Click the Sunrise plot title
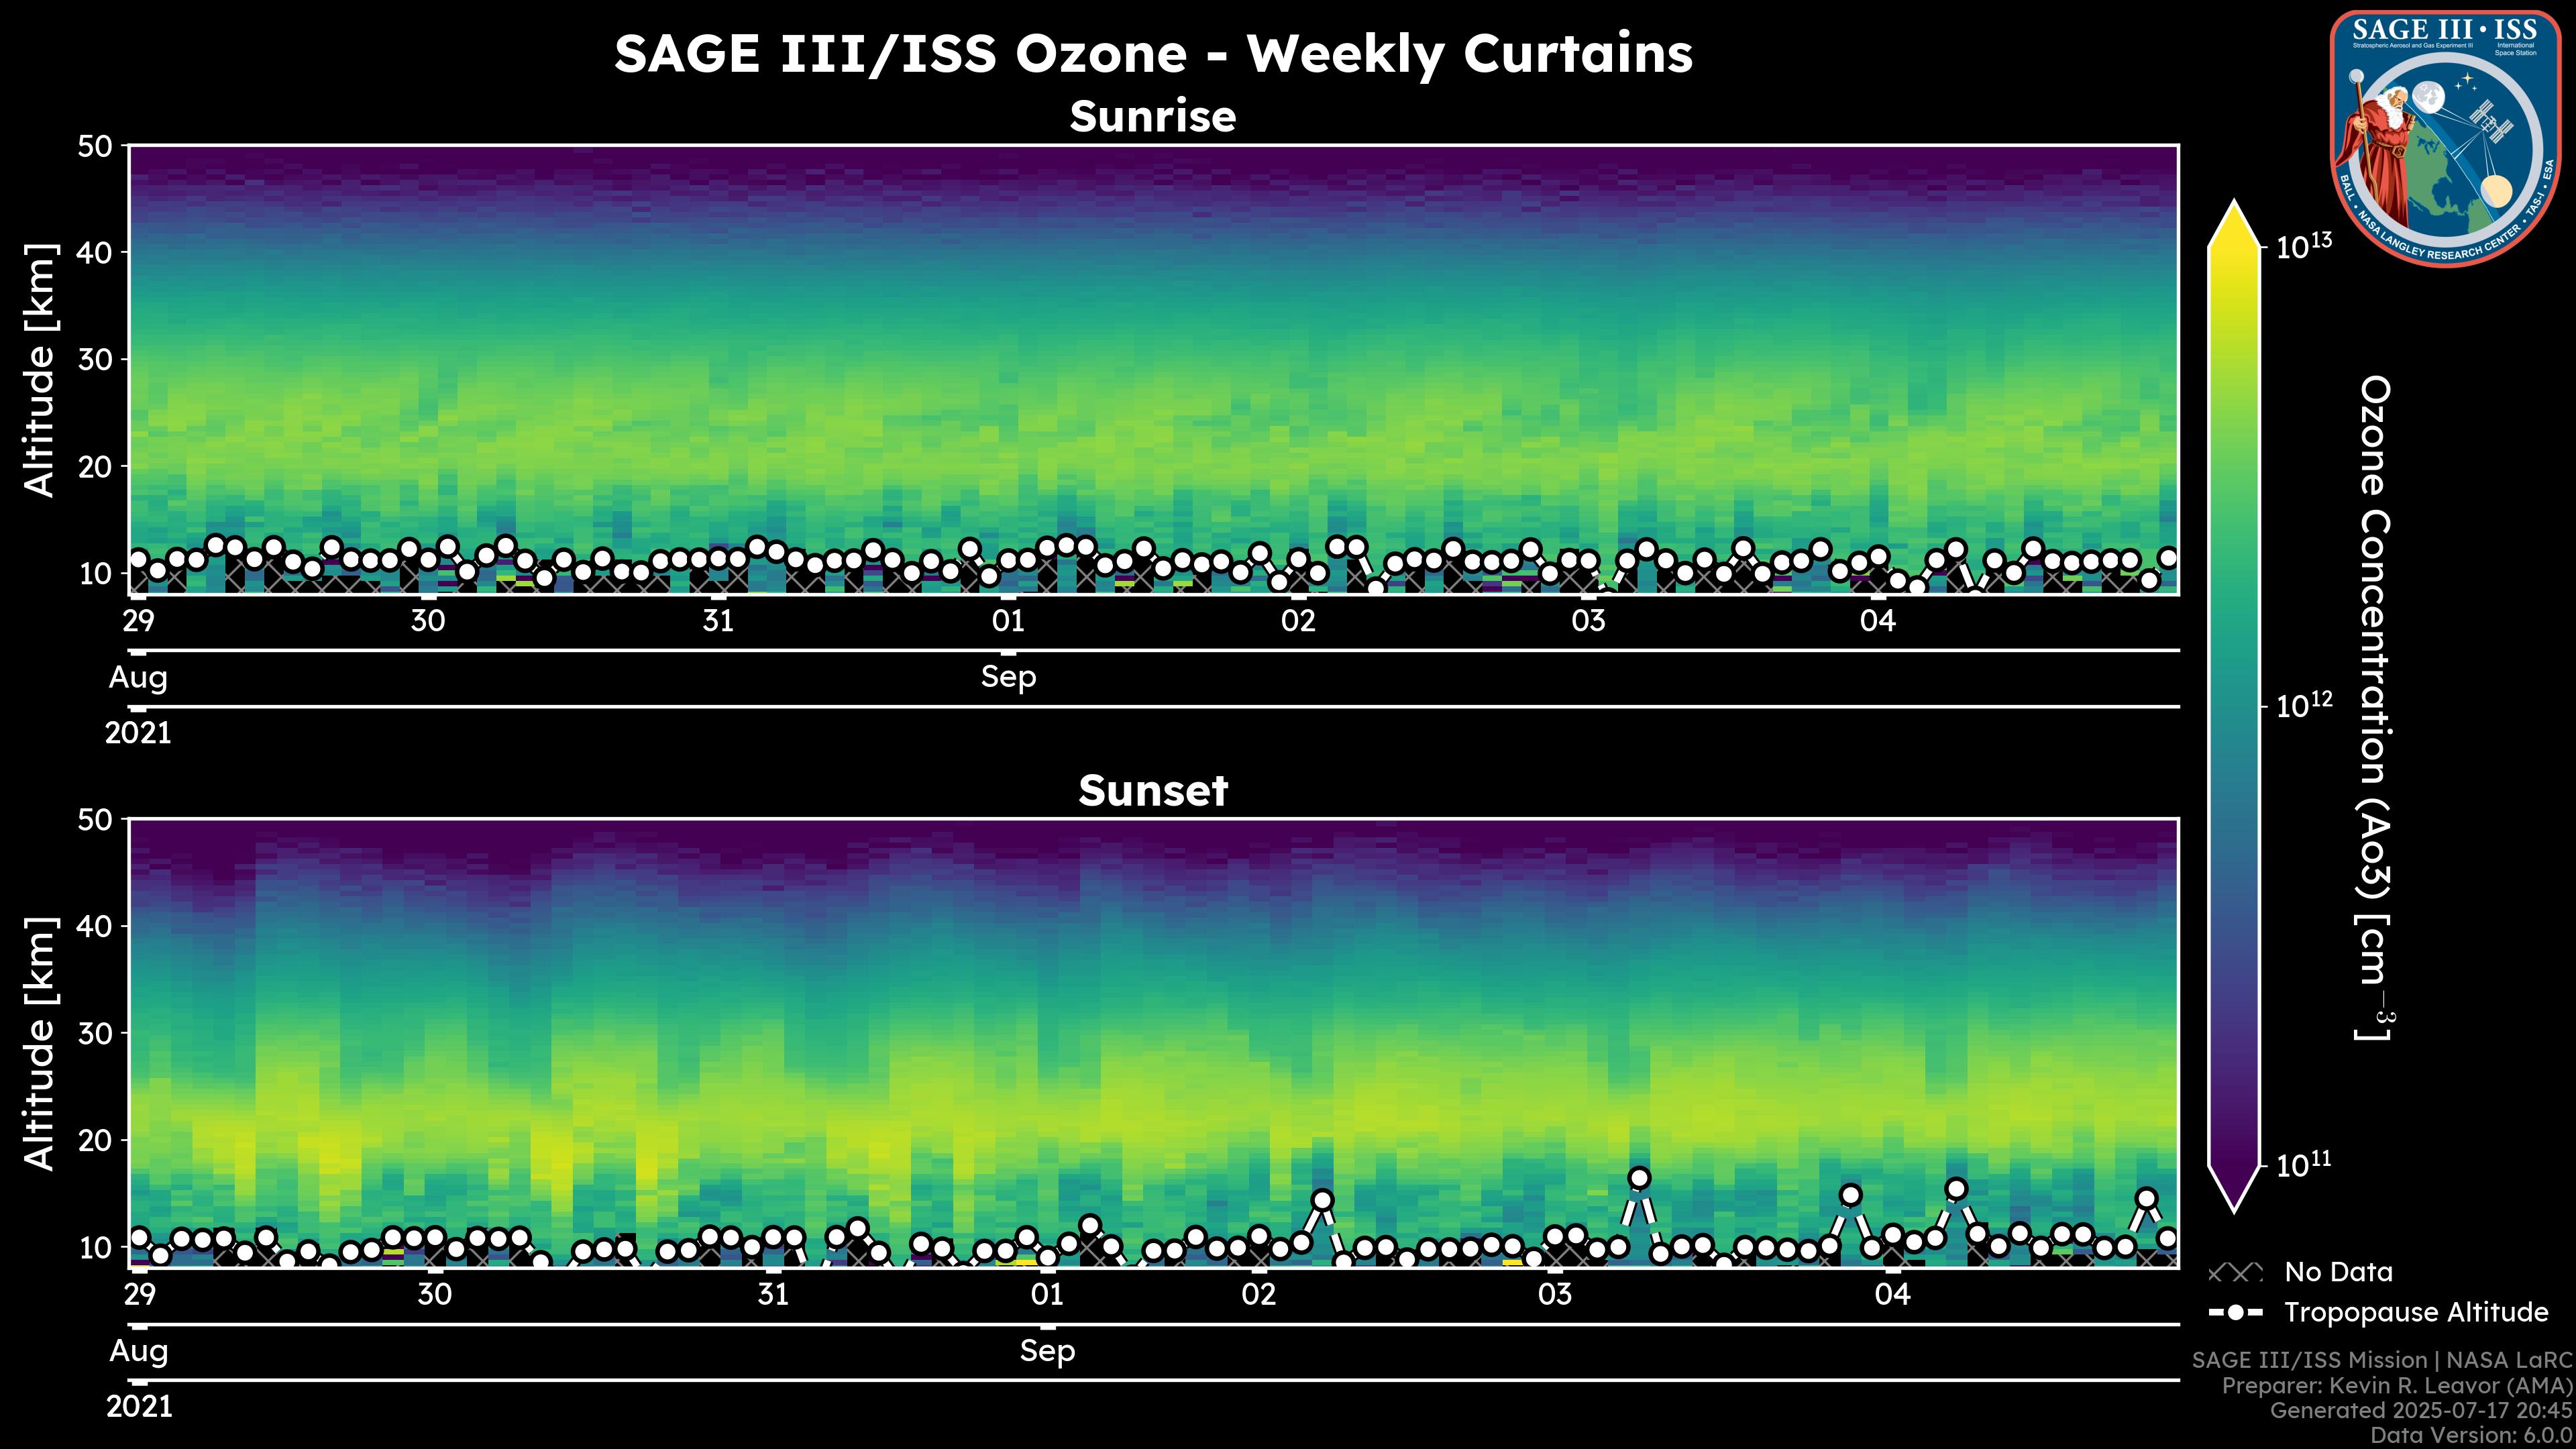 [1152, 117]
